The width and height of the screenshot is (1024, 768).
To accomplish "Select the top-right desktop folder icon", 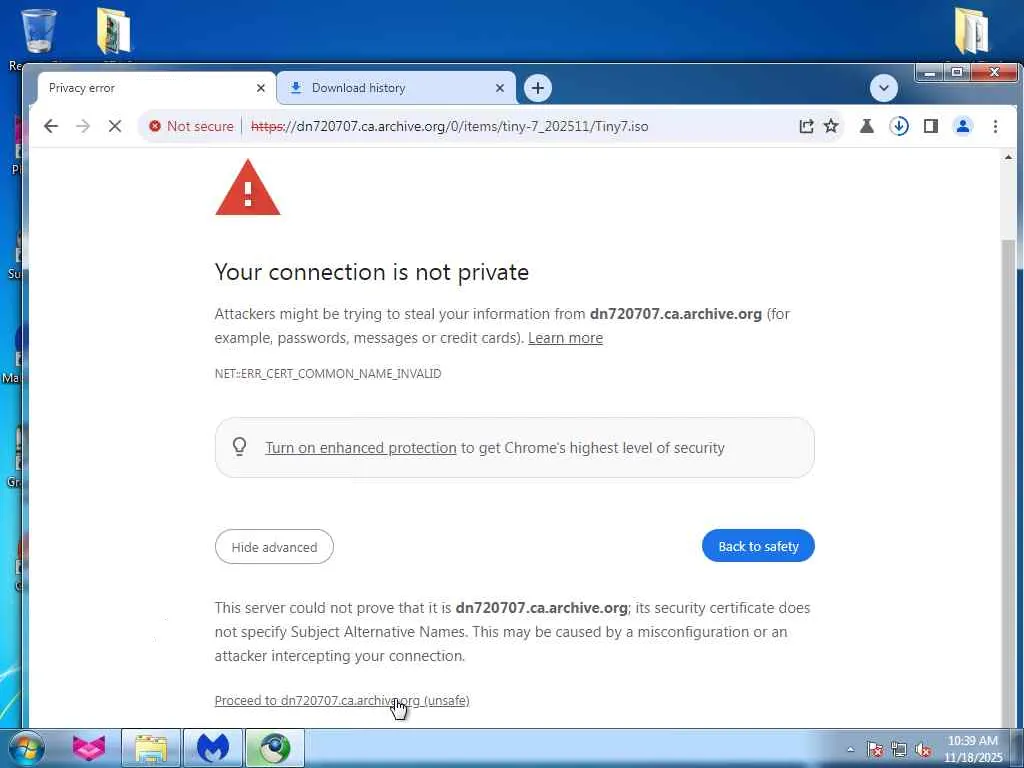I will (x=971, y=31).
